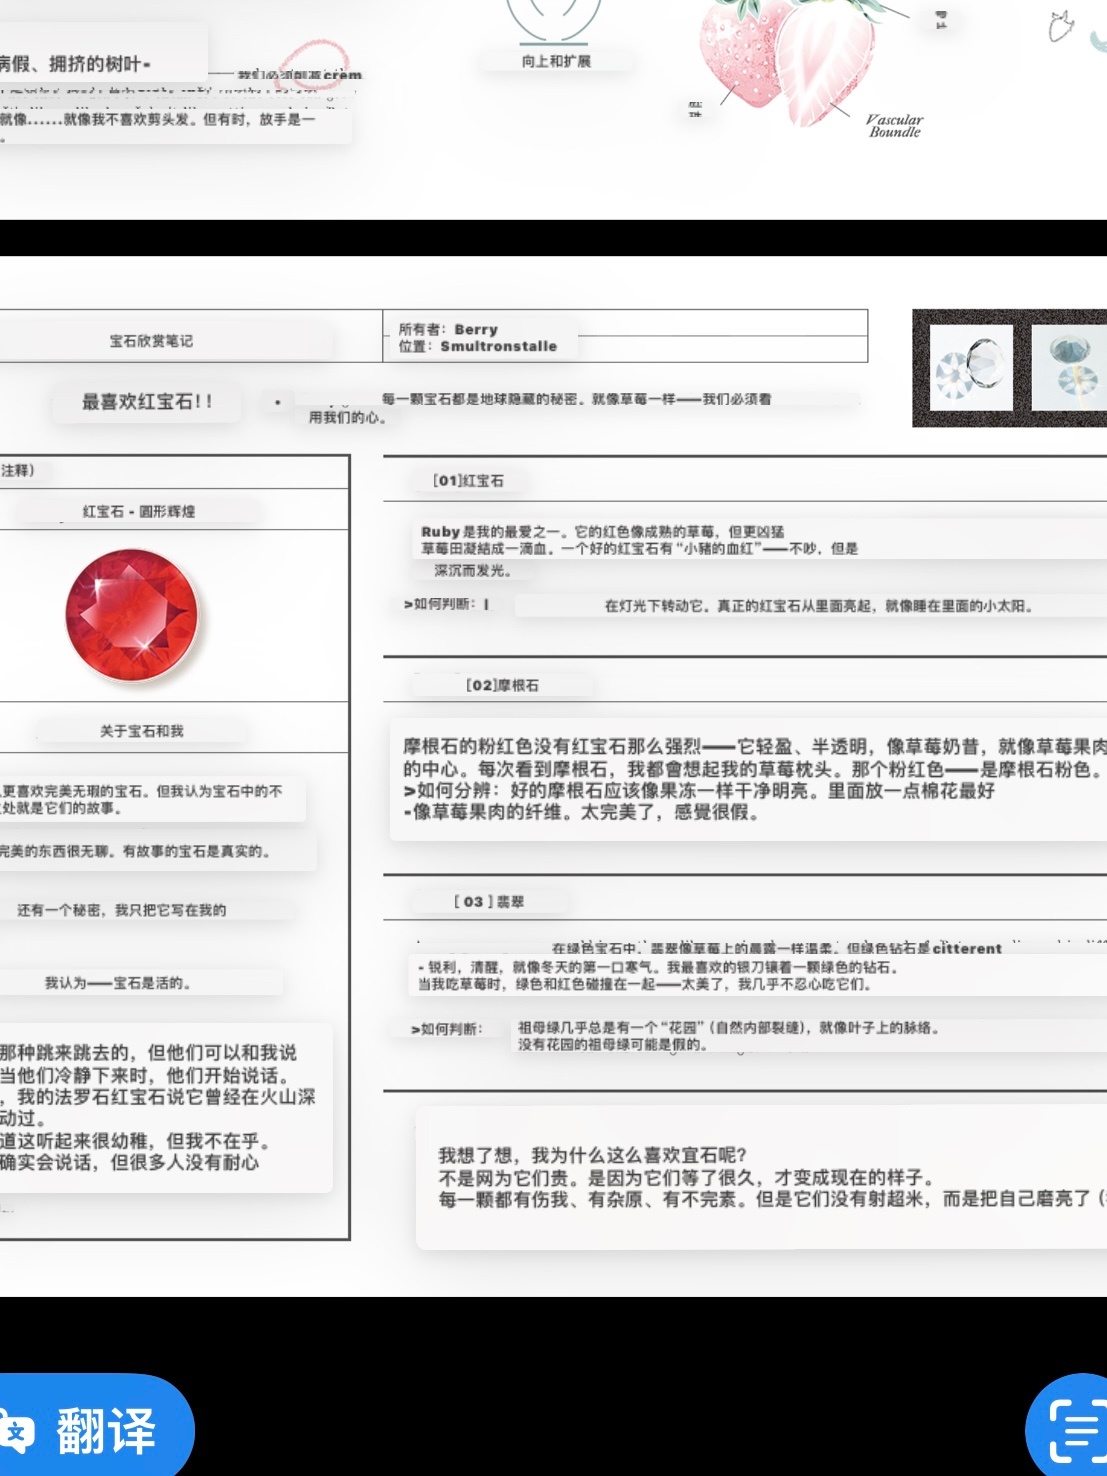
Task: Select the text '深沉而发光。'
Action: pyautogui.click(x=473, y=571)
